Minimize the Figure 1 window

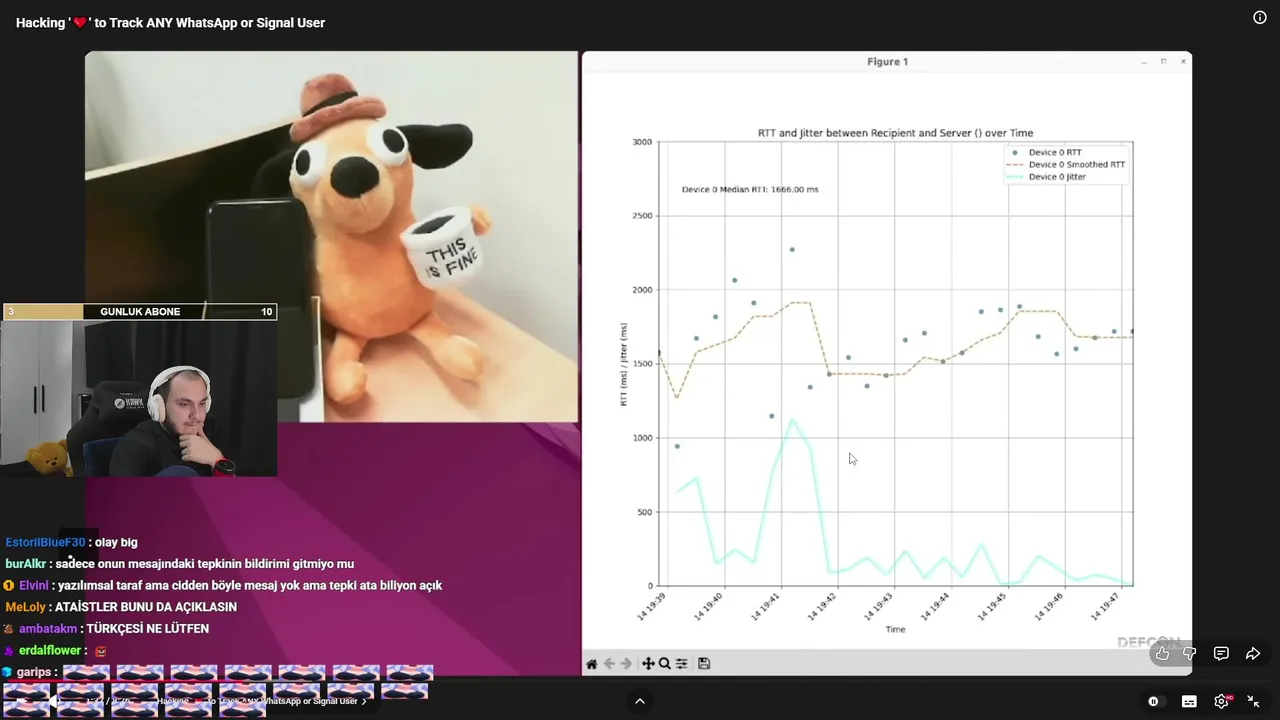click(1144, 62)
